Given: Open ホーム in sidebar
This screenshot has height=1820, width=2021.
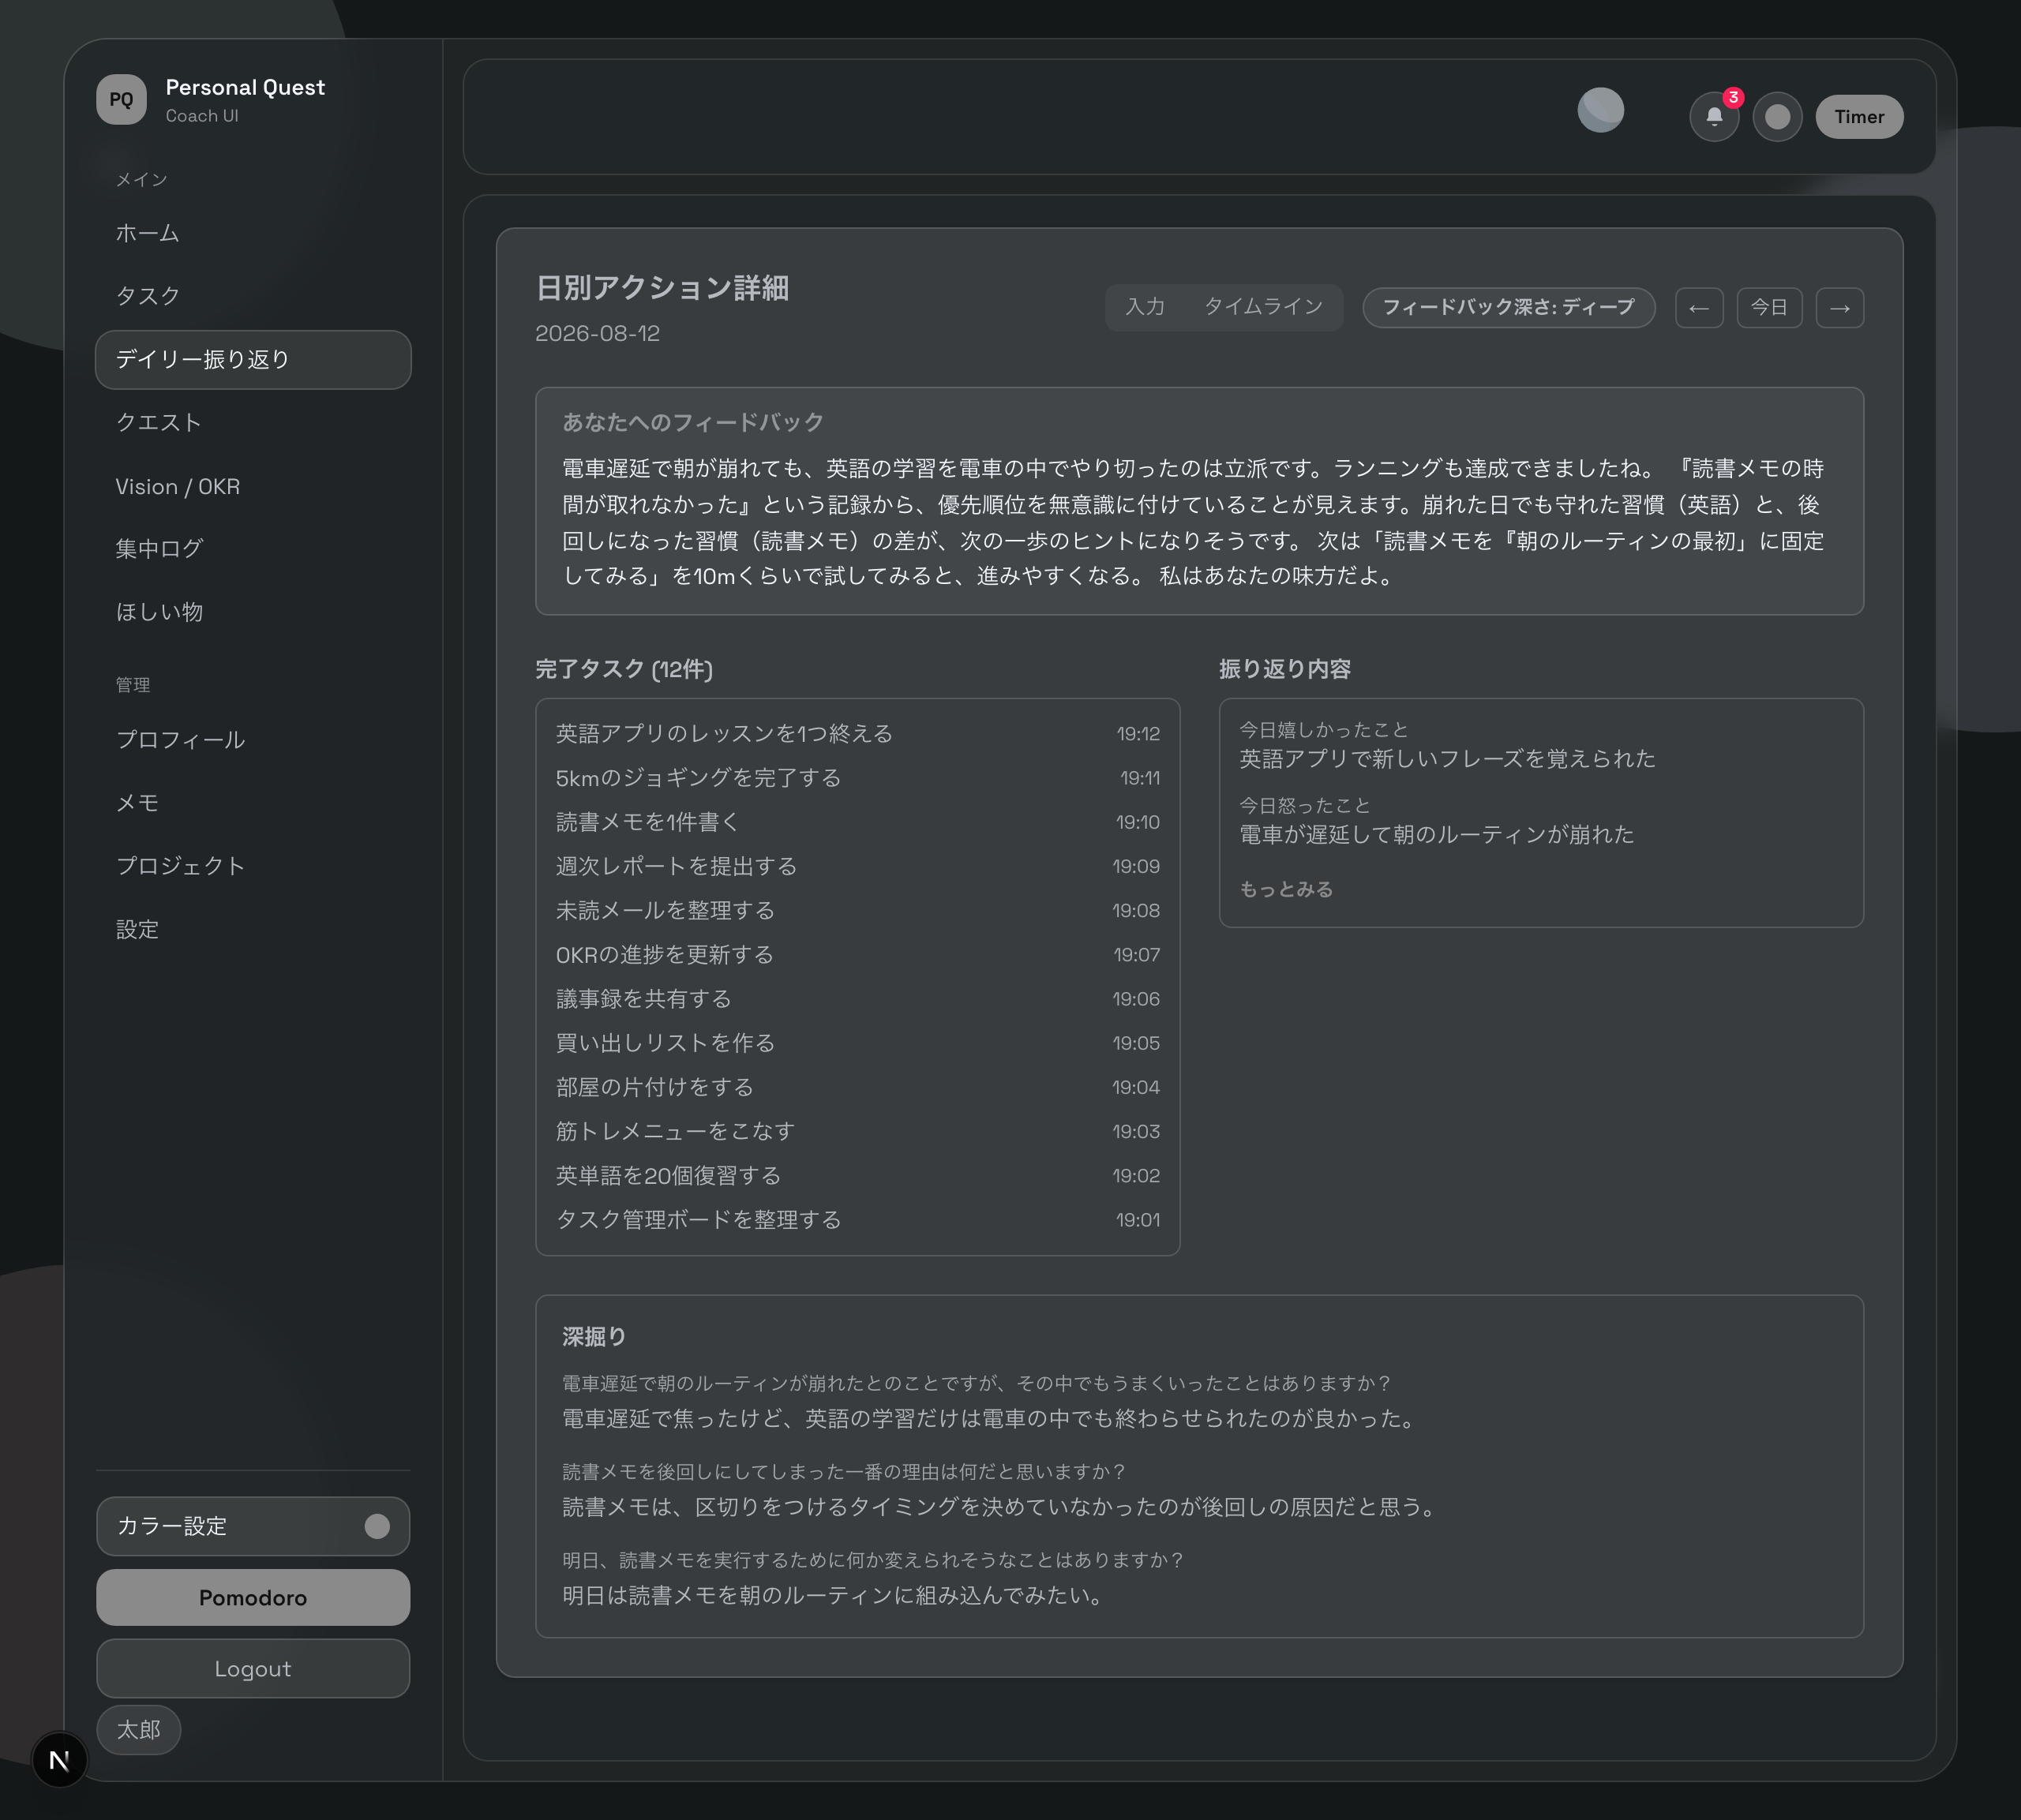Looking at the screenshot, I should point(253,233).
